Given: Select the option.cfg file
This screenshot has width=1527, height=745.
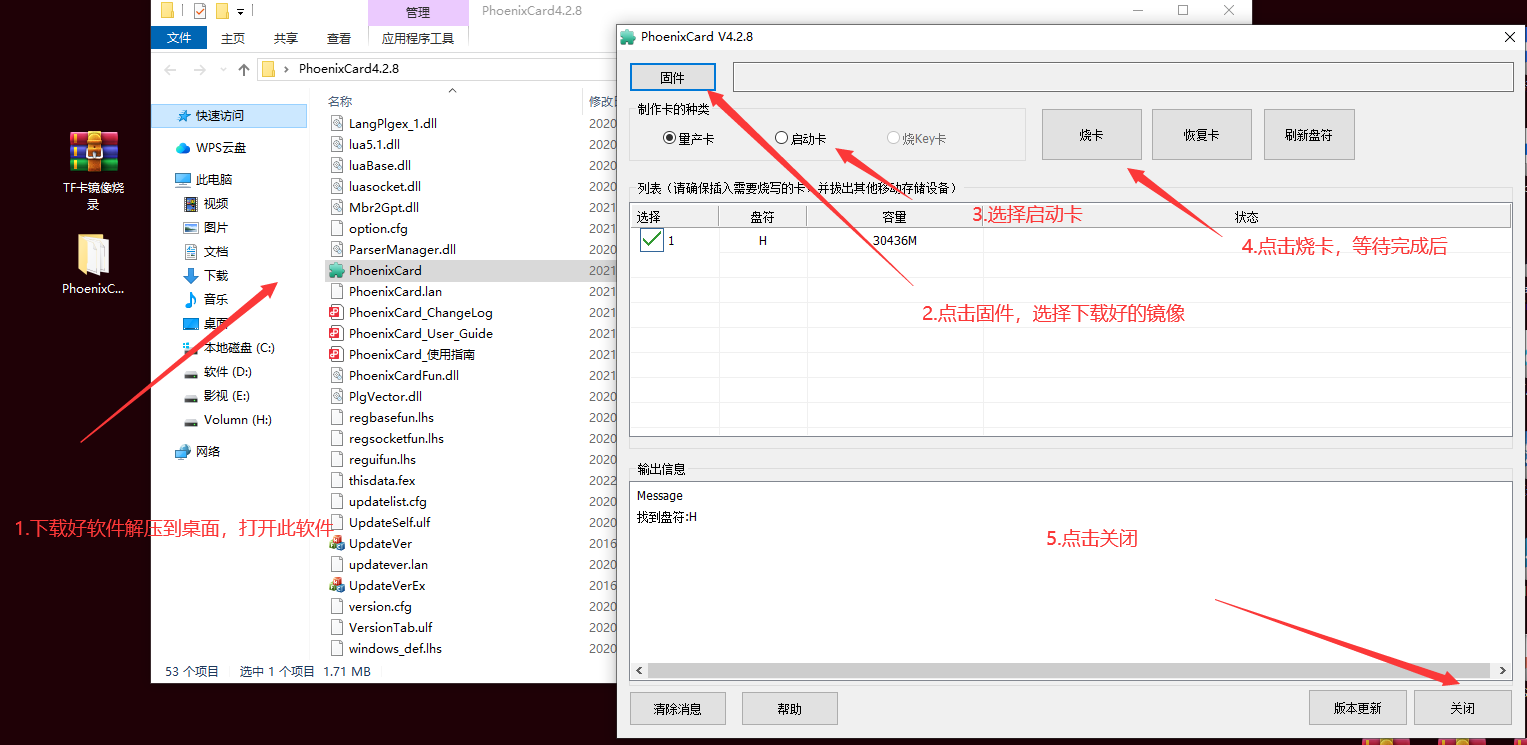Looking at the screenshot, I should 378,229.
